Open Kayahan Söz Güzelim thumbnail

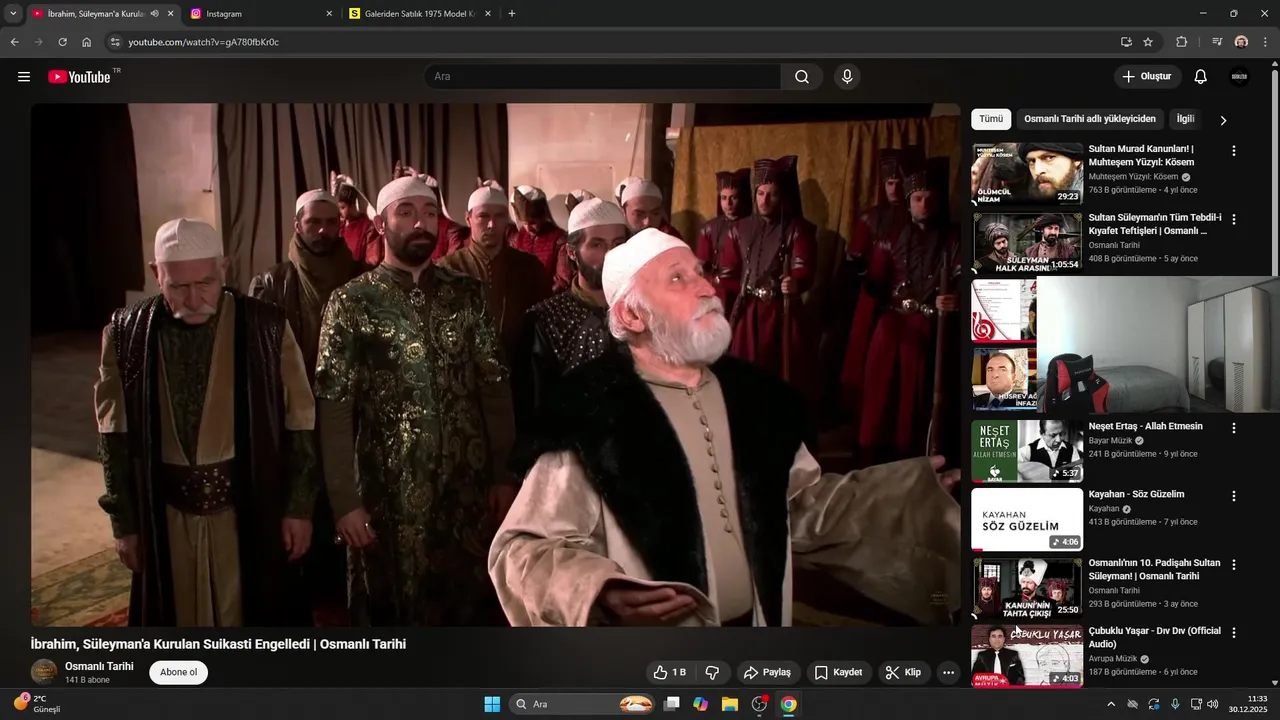[1027, 519]
